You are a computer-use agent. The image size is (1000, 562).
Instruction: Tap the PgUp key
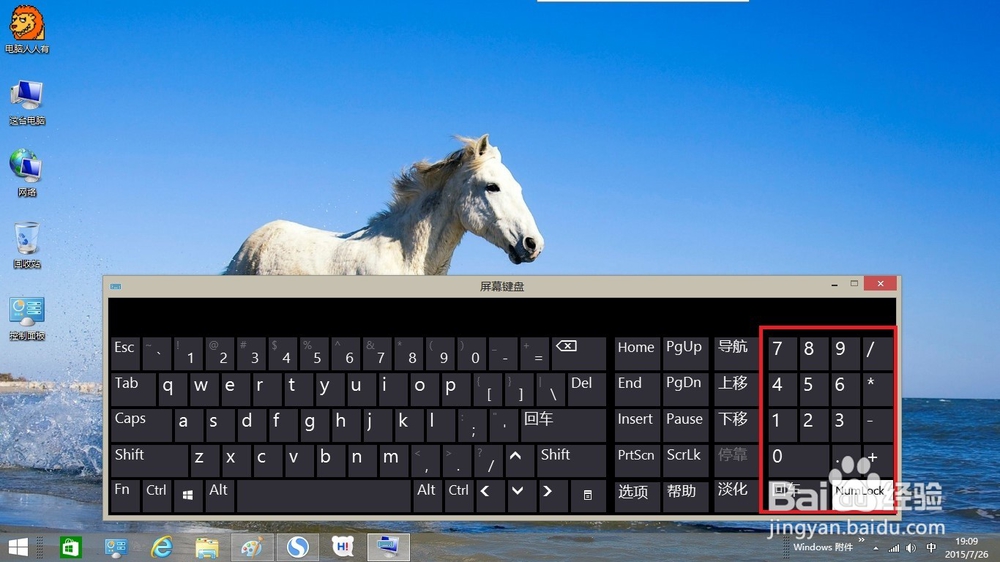pos(686,353)
